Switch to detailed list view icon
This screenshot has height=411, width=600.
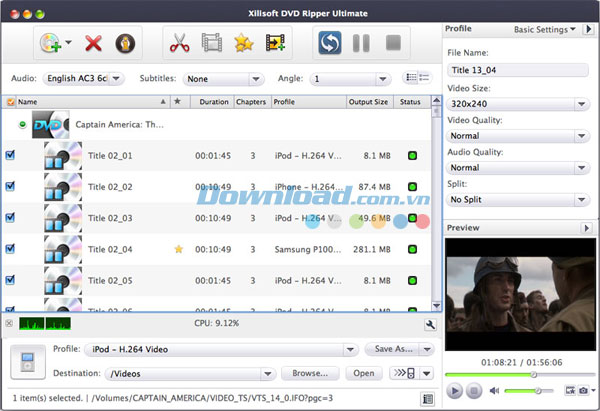[x=411, y=78]
